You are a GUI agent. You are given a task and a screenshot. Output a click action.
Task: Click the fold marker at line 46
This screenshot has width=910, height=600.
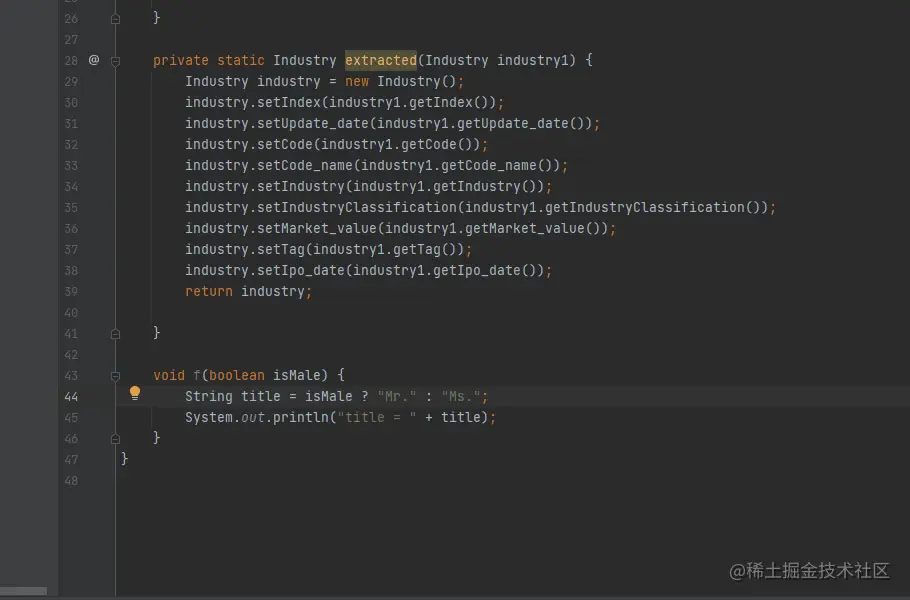tap(114, 438)
